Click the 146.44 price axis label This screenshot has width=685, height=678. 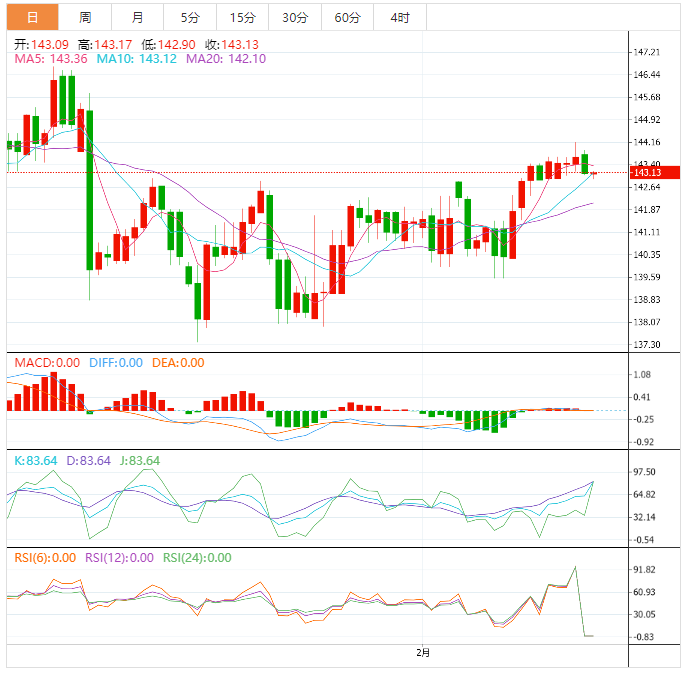647,75
